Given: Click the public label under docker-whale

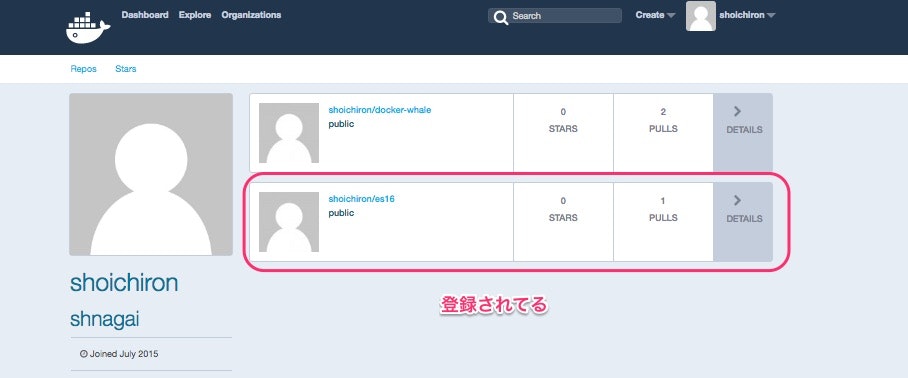Looking at the screenshot, I should click(341, 124).
